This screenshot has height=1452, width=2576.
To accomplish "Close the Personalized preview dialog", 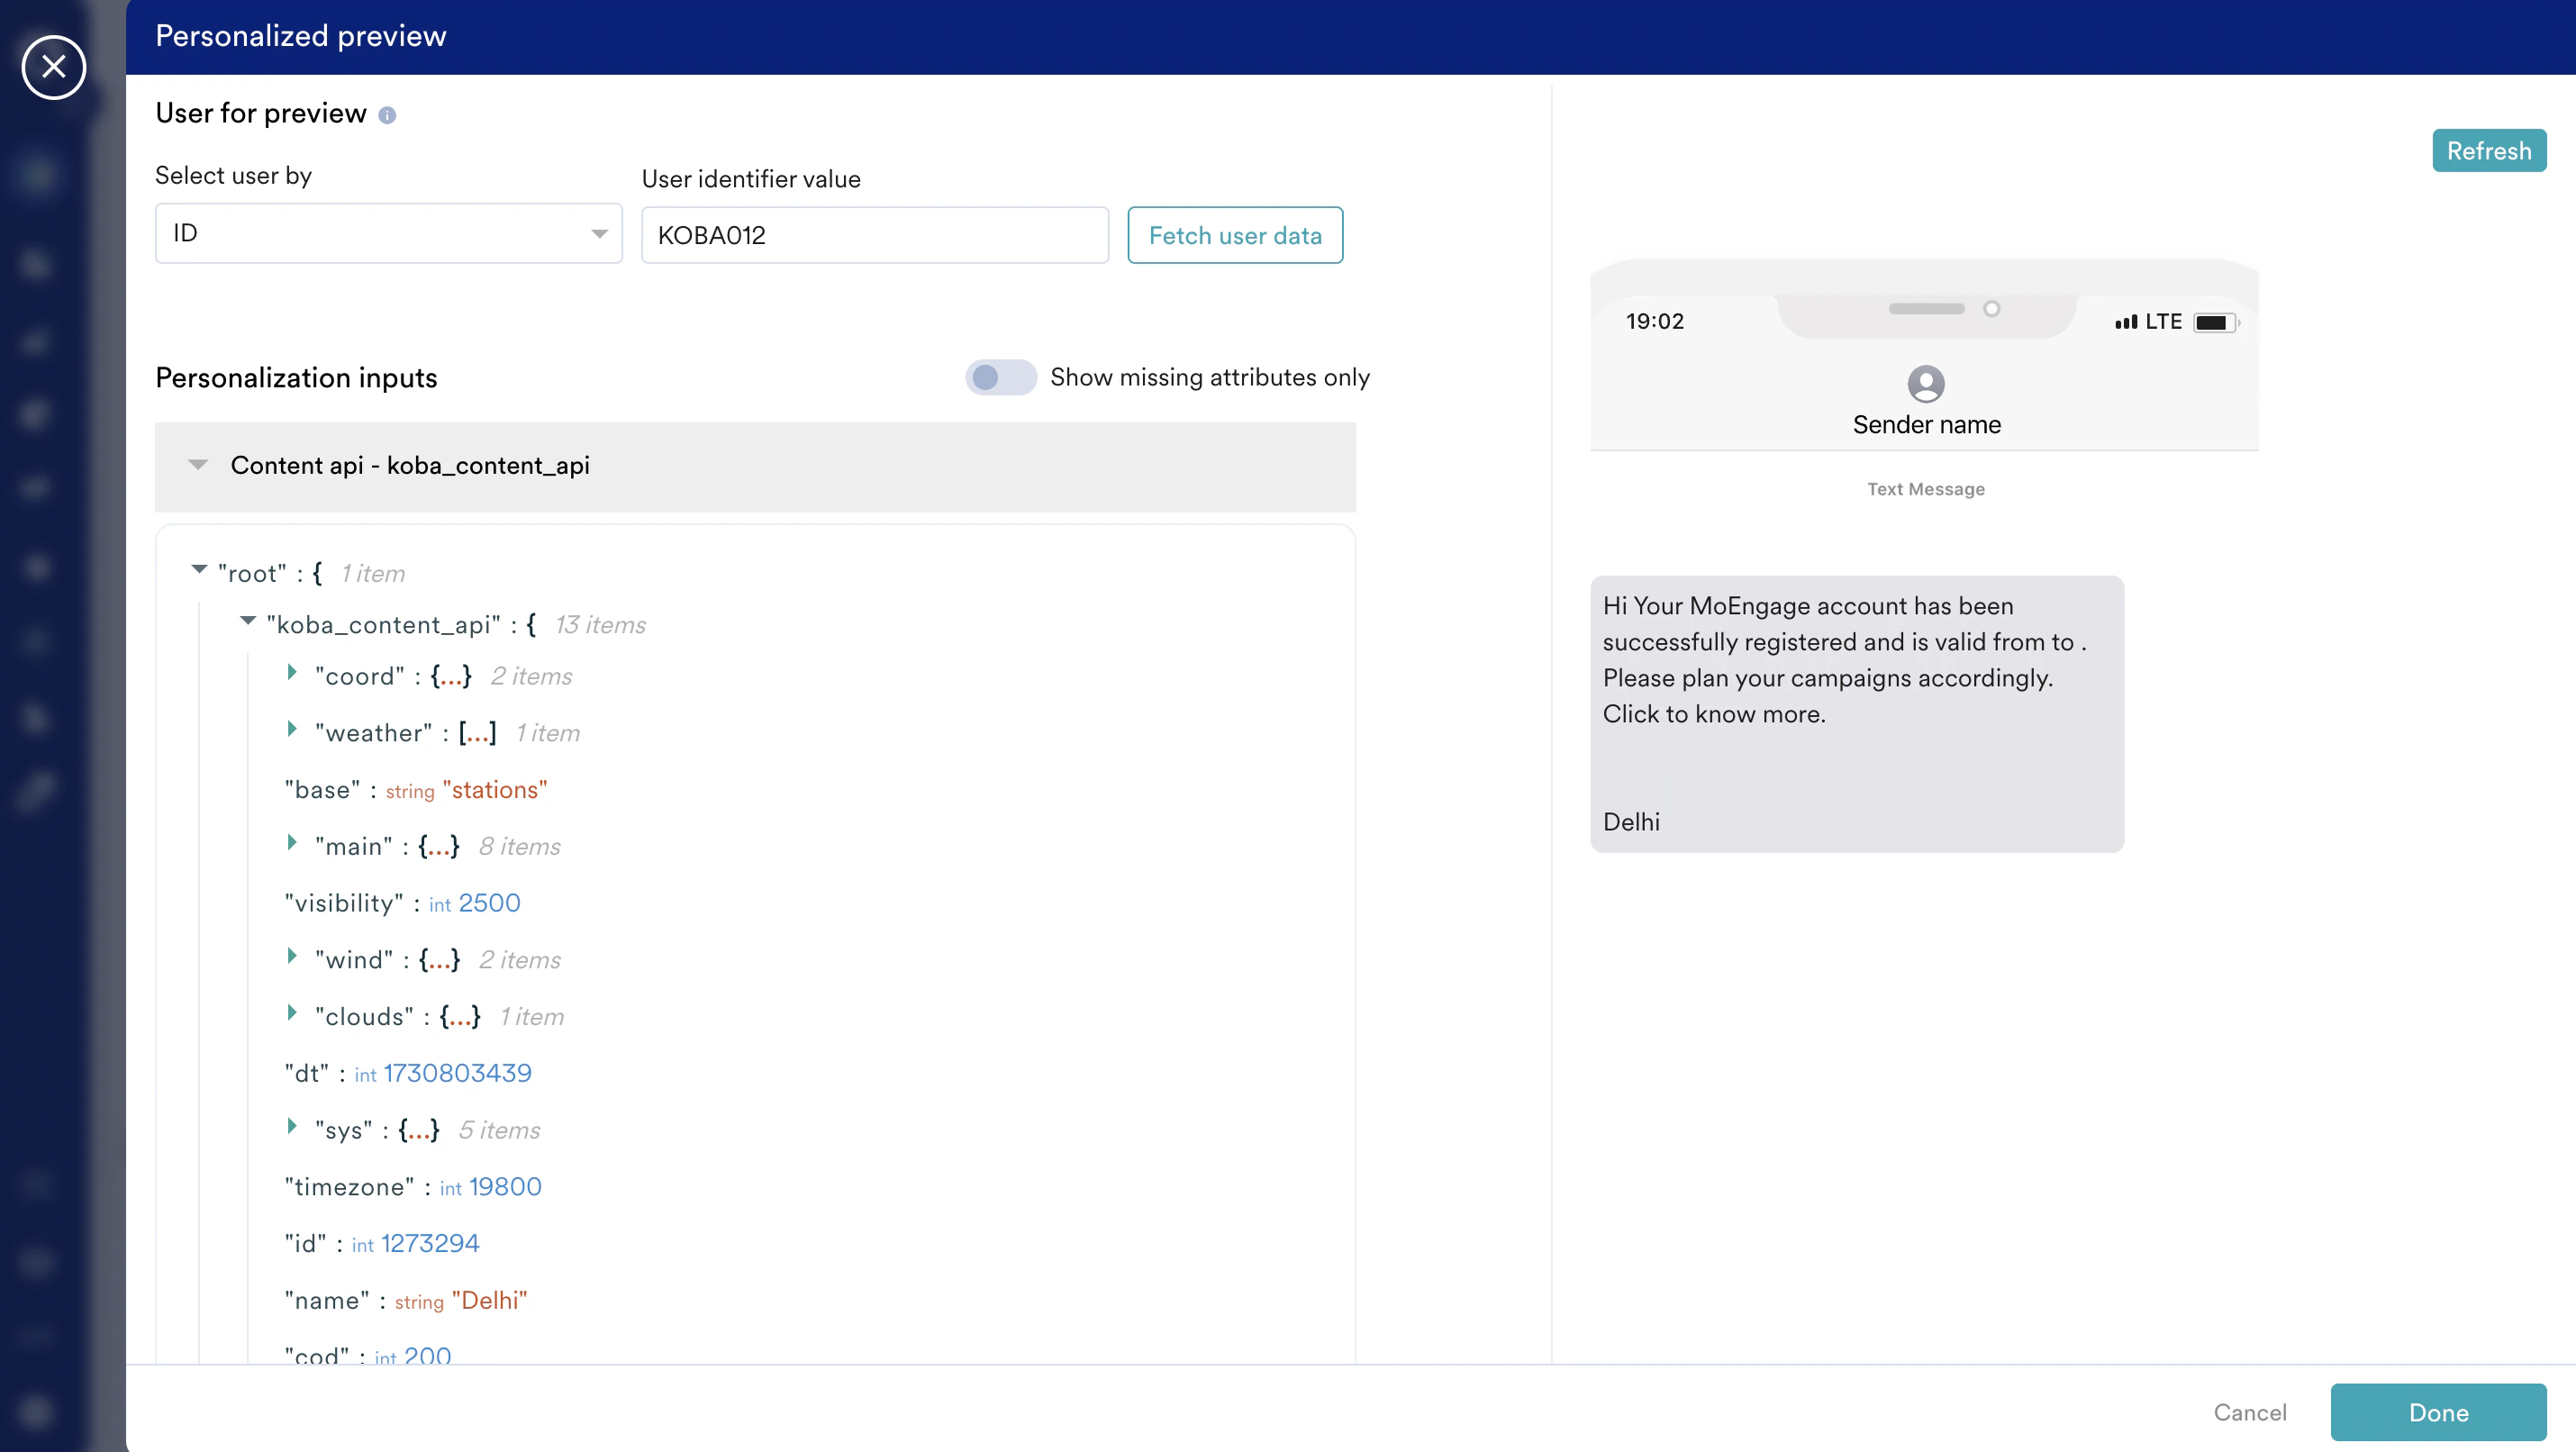I will (54, 67).
